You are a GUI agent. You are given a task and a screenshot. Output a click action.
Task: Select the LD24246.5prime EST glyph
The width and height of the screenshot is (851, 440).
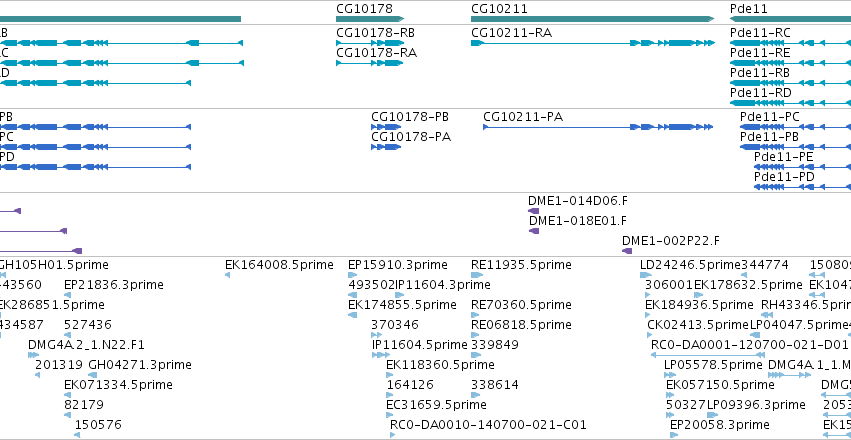(645, 275)
